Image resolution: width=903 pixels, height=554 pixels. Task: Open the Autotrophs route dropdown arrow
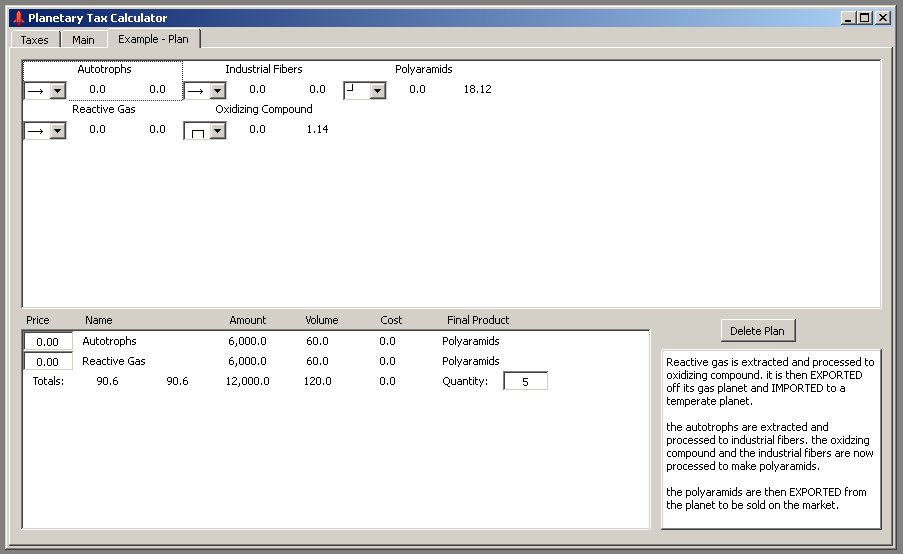[57, 90]
